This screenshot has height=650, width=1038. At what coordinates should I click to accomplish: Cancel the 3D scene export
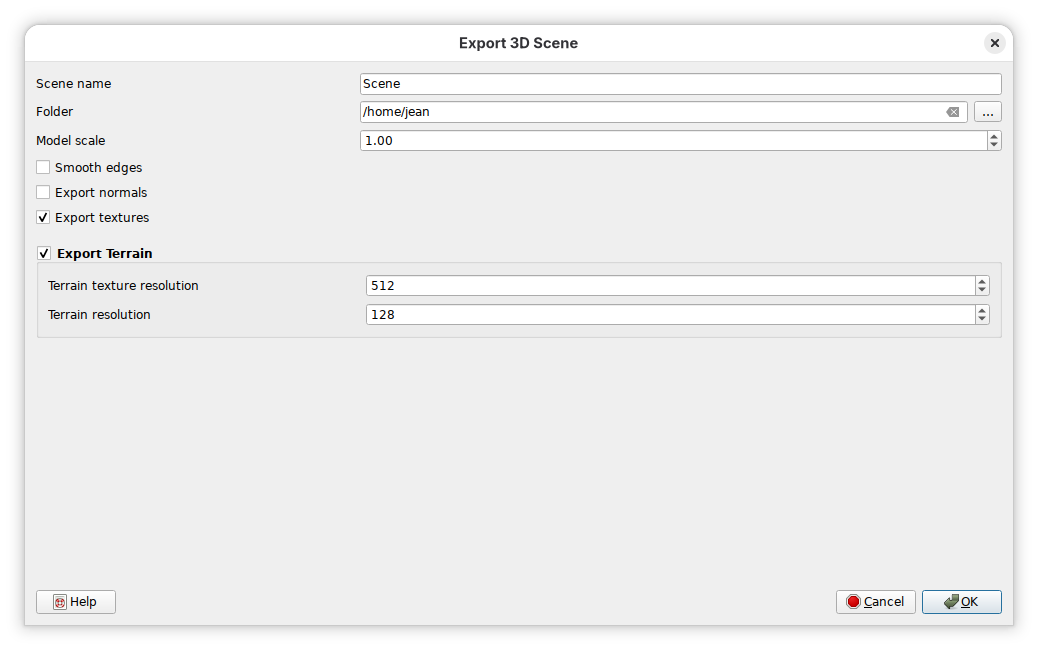(875, 602)
